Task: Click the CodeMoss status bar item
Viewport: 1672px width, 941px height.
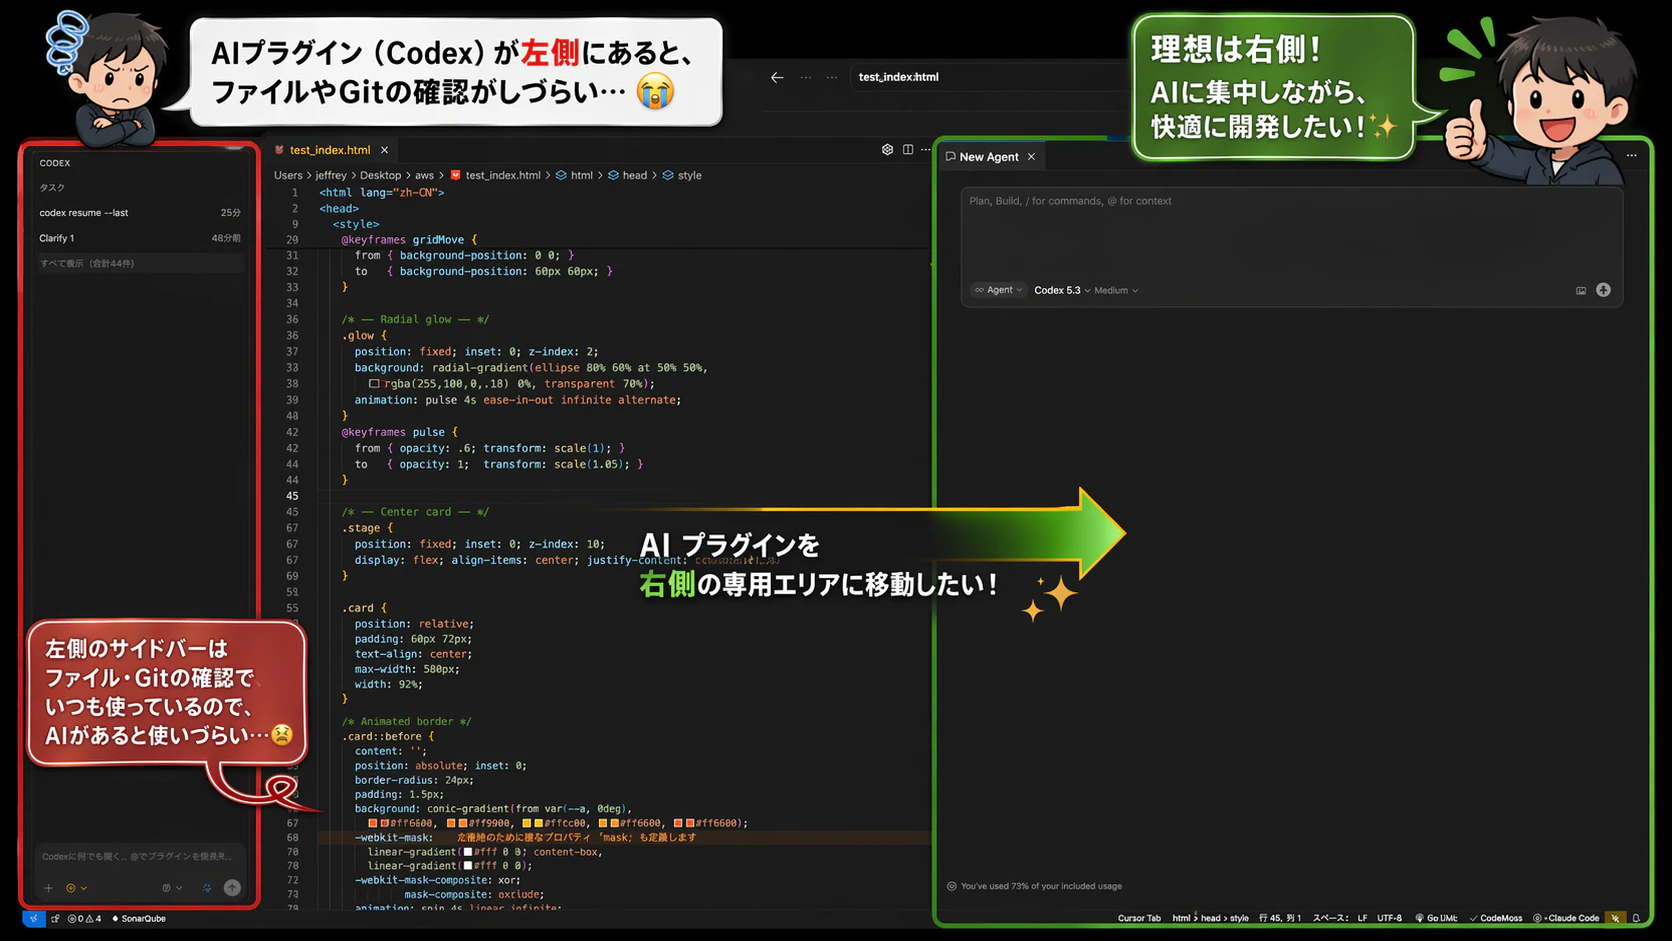Action: click(x=1496, y=918)
